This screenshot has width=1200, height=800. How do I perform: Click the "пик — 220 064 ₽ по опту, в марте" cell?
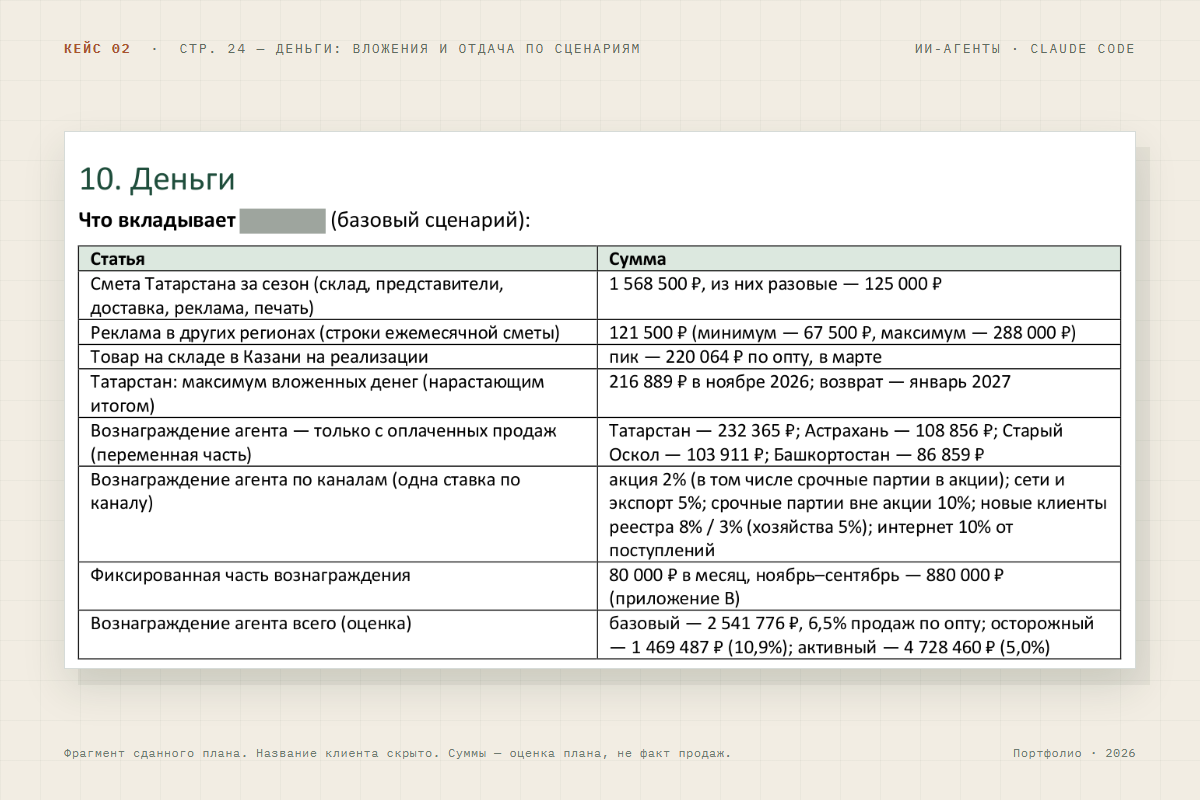coord(859,357)
